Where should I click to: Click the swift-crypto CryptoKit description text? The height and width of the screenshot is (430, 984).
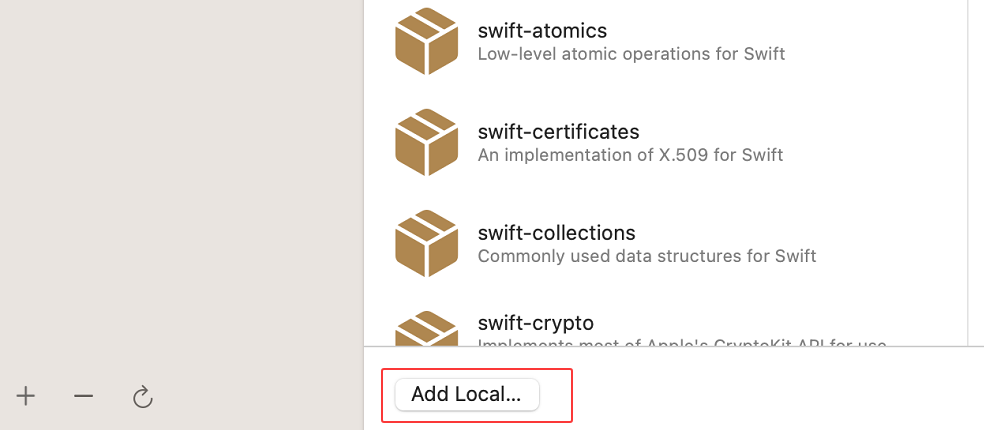click(x=682, y=343)
